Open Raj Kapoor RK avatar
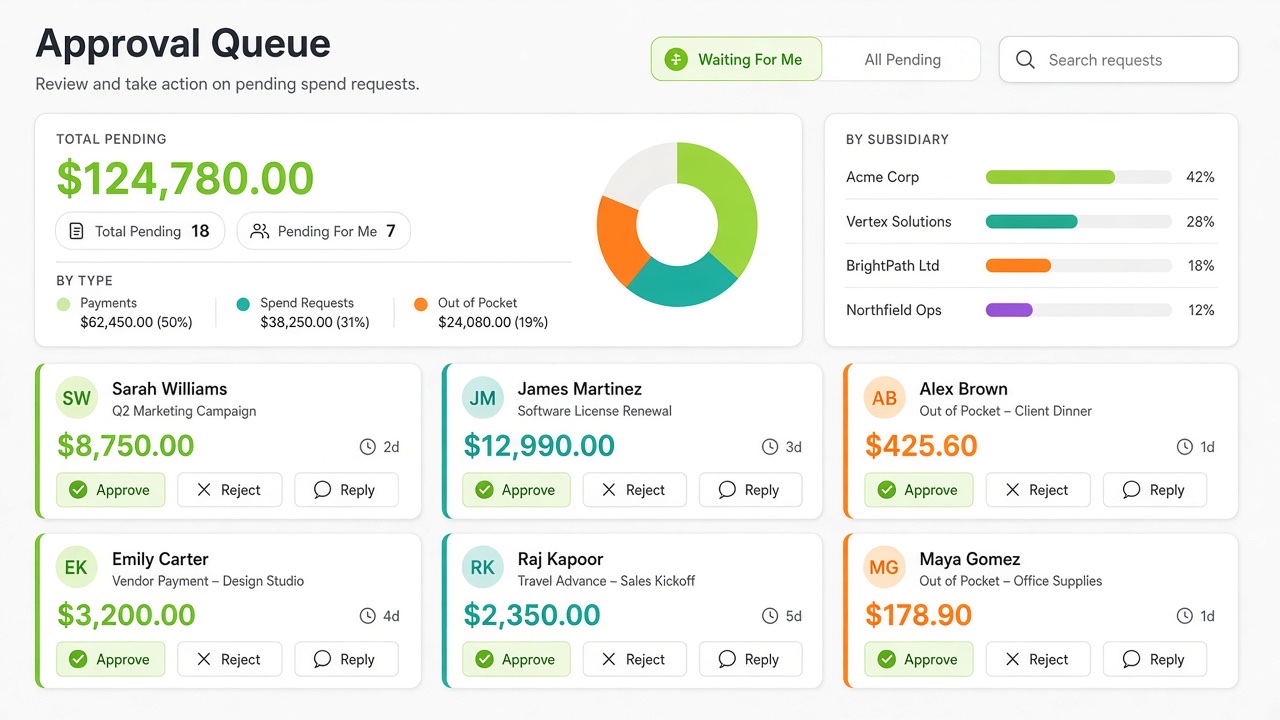1280x720 pixels. (x=483, y=567)
